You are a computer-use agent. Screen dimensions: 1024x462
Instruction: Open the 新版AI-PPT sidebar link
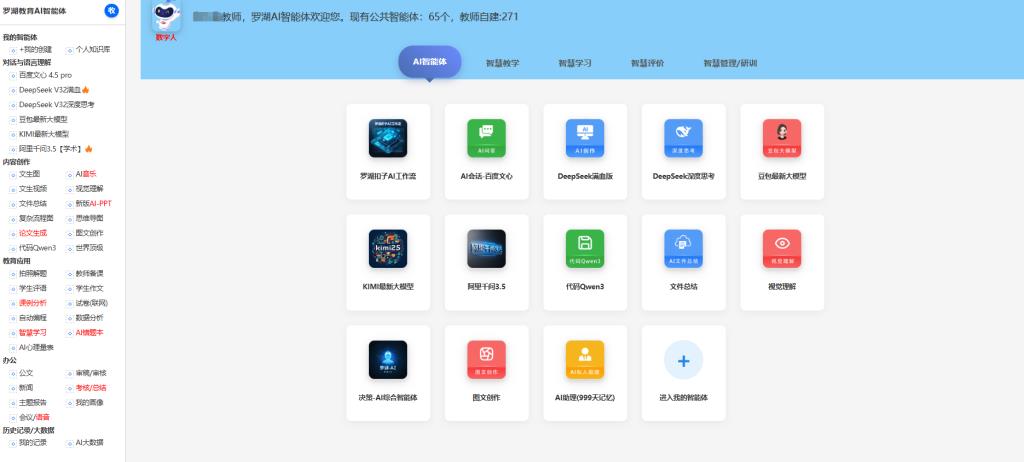coord(93,203)
